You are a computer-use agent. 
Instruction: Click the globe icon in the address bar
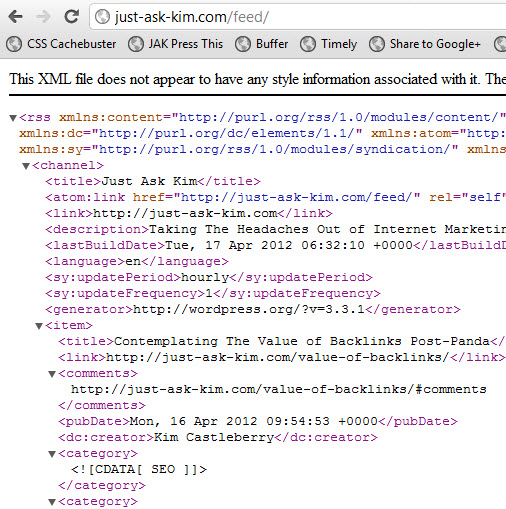pos(102,17)
